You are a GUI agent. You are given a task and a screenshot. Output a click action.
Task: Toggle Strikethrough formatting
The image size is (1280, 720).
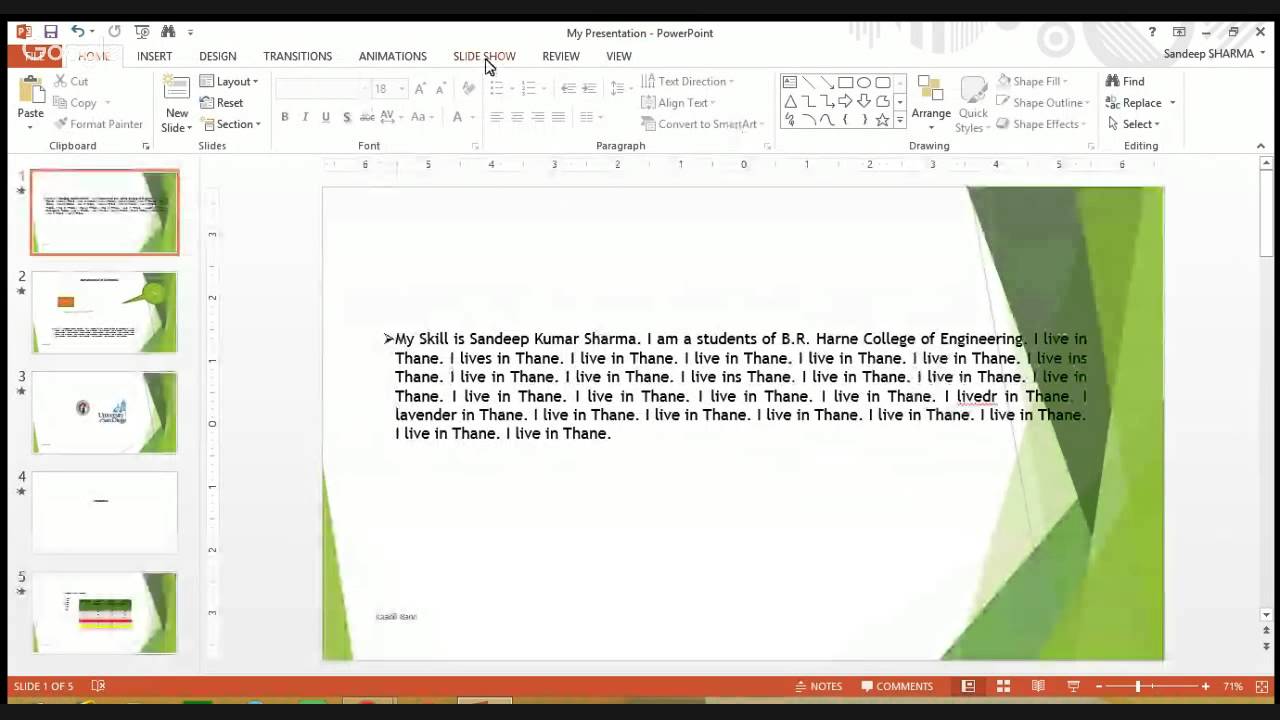pyautogui.click(x=367, y=117)
